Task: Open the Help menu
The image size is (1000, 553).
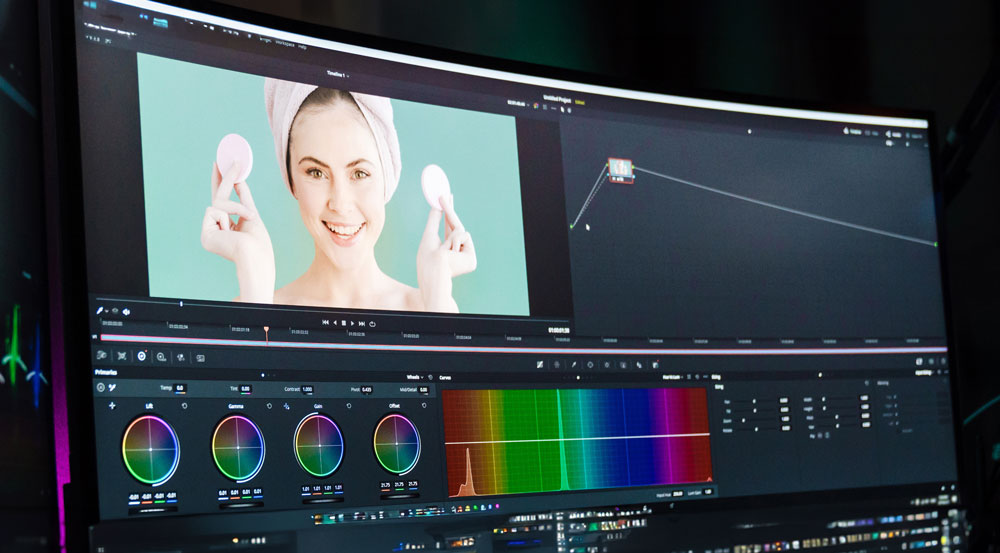Action: pos(302,47)
